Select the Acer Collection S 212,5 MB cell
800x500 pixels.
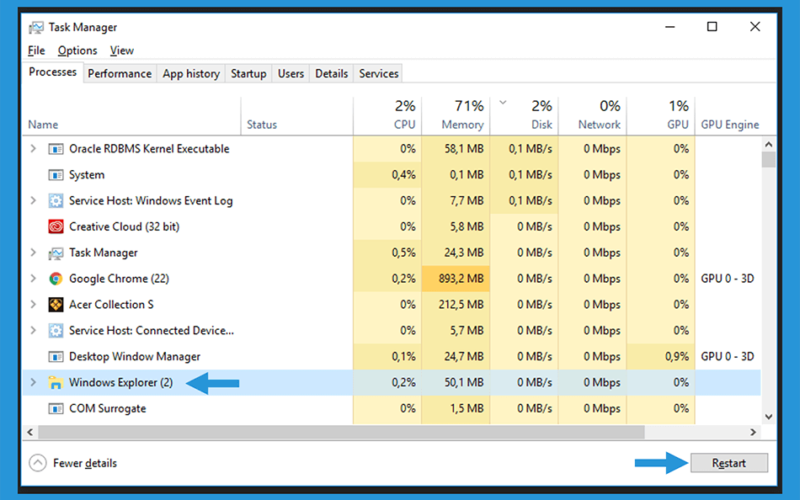pos(456,305)
